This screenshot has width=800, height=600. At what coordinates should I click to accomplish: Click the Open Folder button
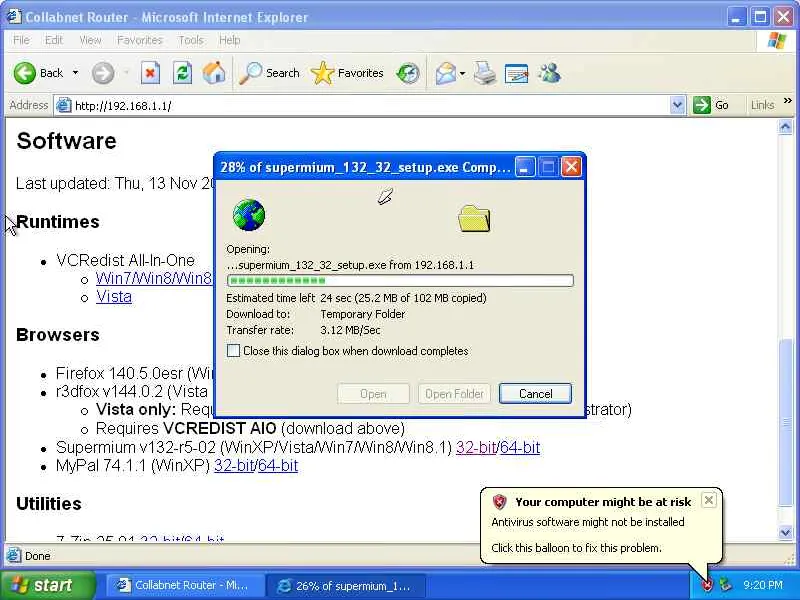[x=454, y=393]
